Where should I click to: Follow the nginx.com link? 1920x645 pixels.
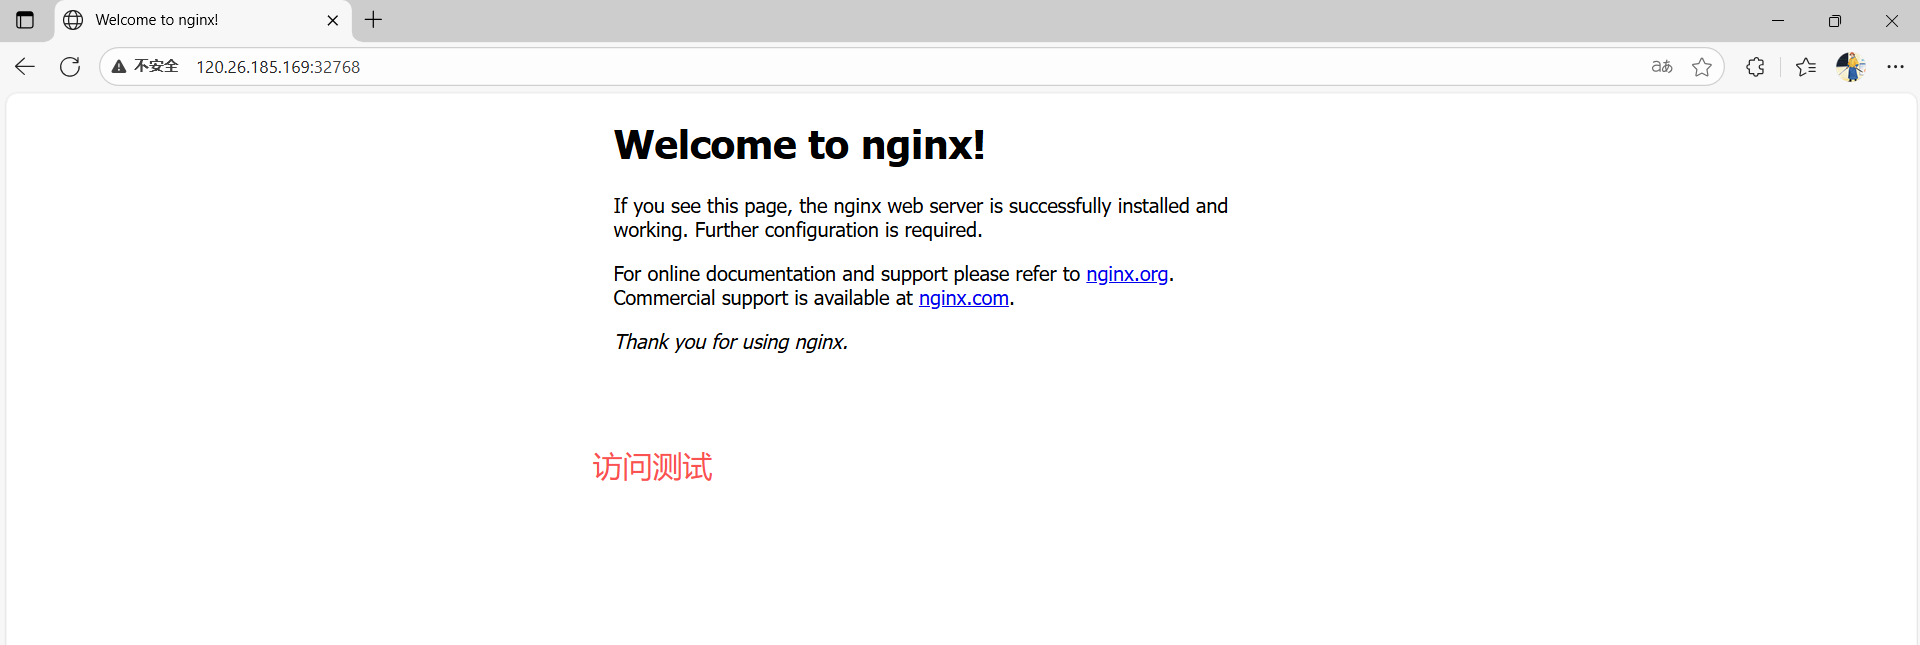[964, 298]
